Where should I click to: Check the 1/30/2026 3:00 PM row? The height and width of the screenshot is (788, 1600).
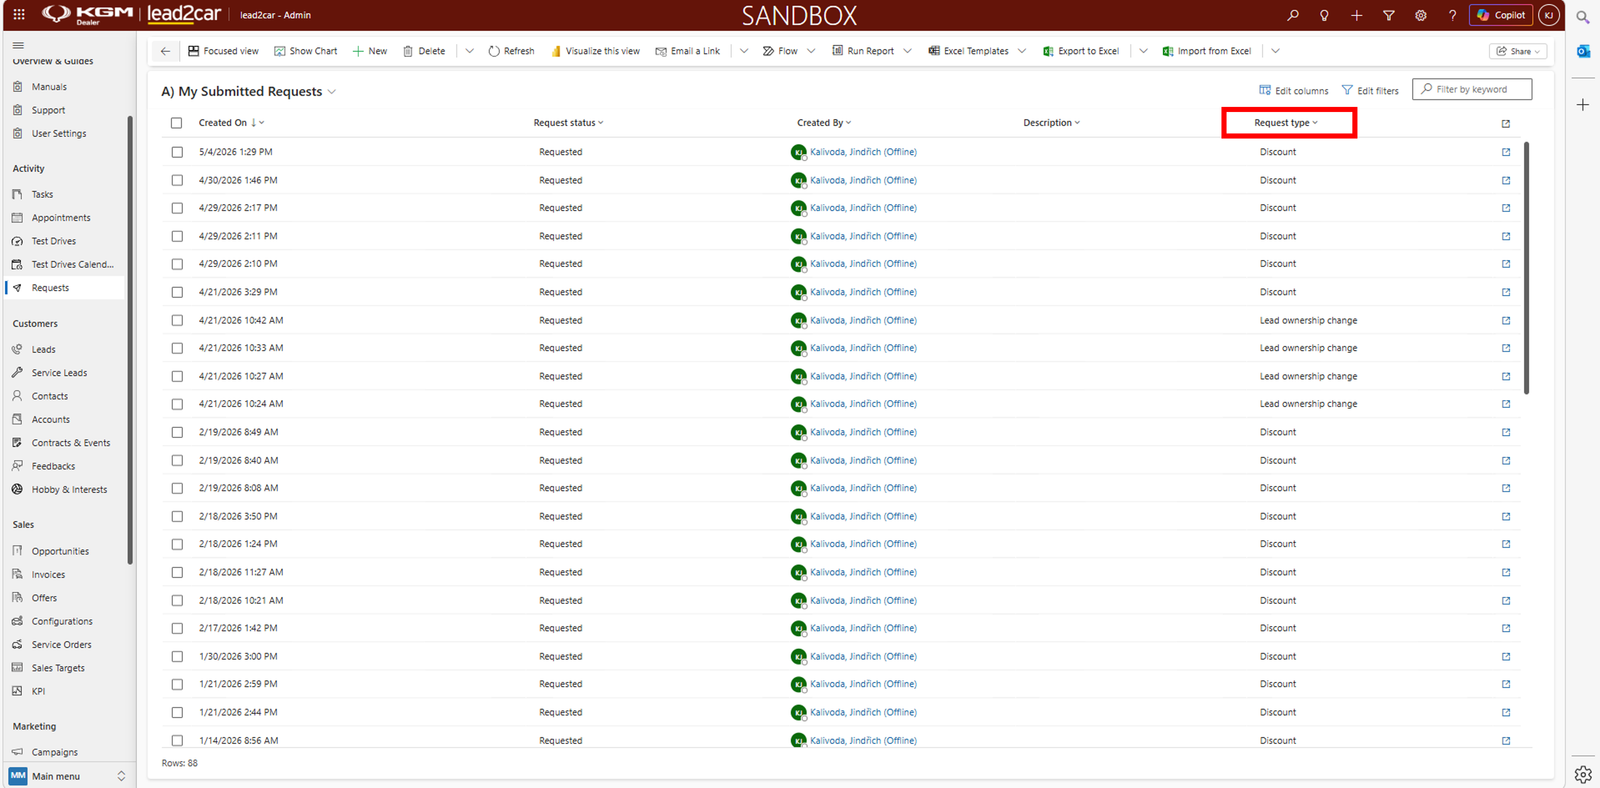pyautogui.click(x=177, y=656)
